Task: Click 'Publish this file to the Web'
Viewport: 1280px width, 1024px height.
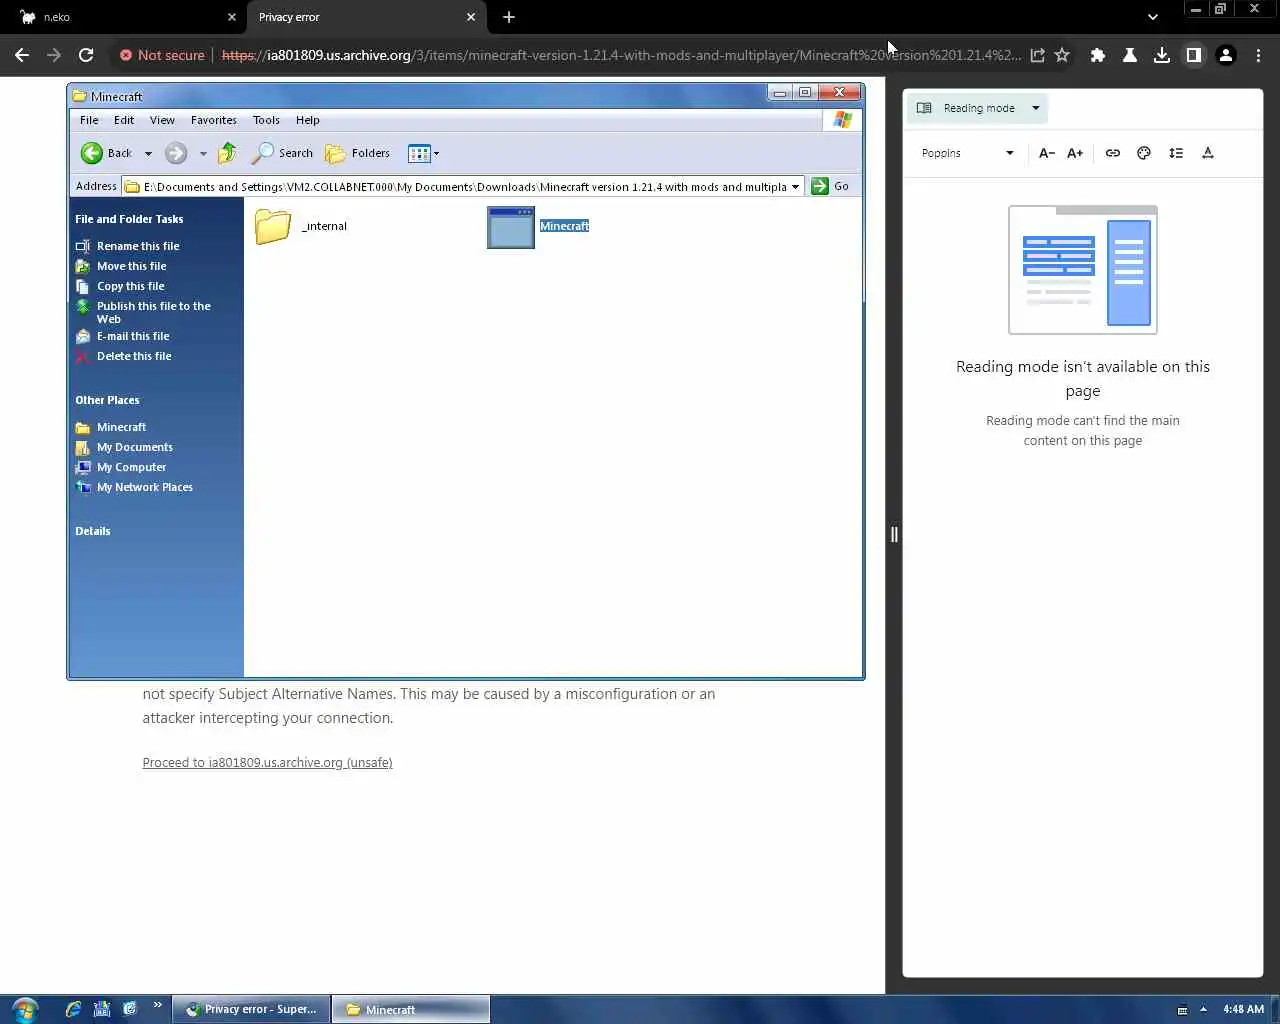Action: pos(154,312)
